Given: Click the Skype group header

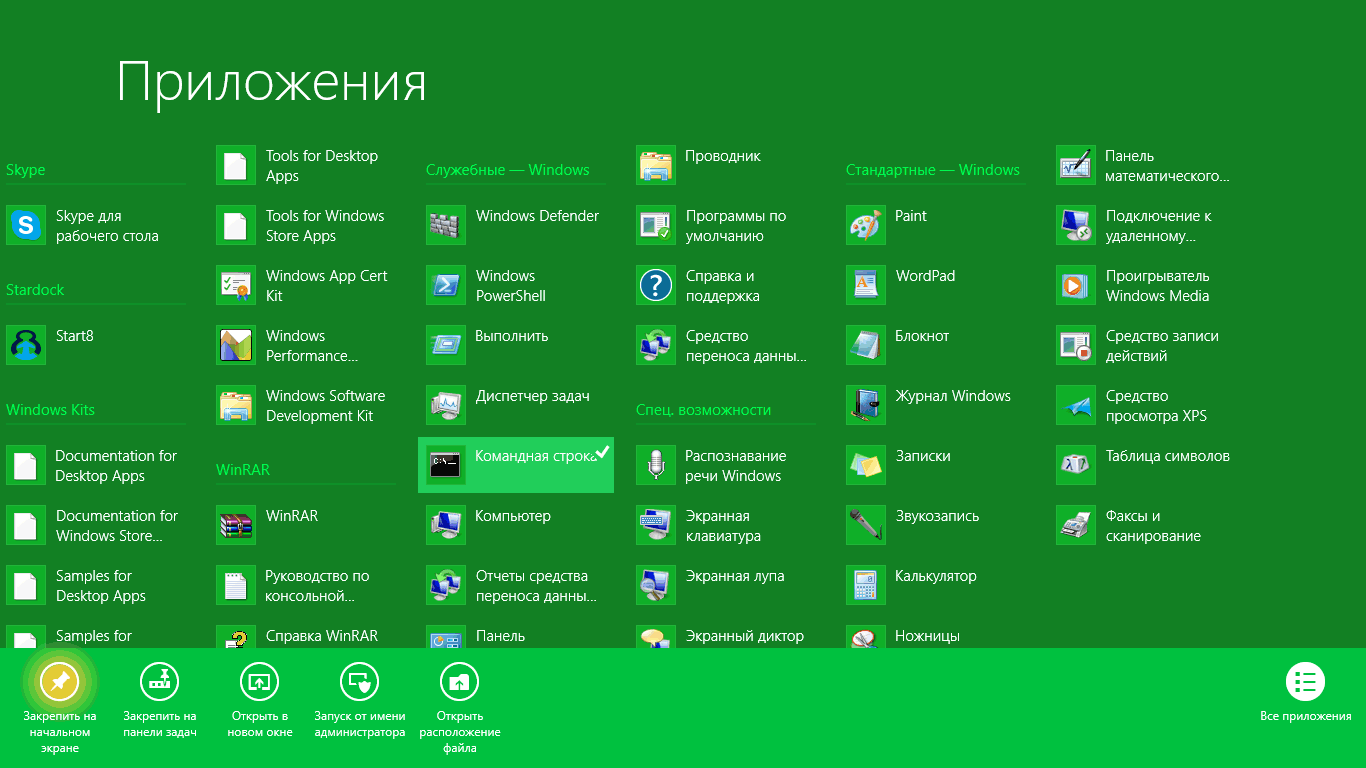Looking at the screenshot, I should pyautogui.click(x=26, y=170).
